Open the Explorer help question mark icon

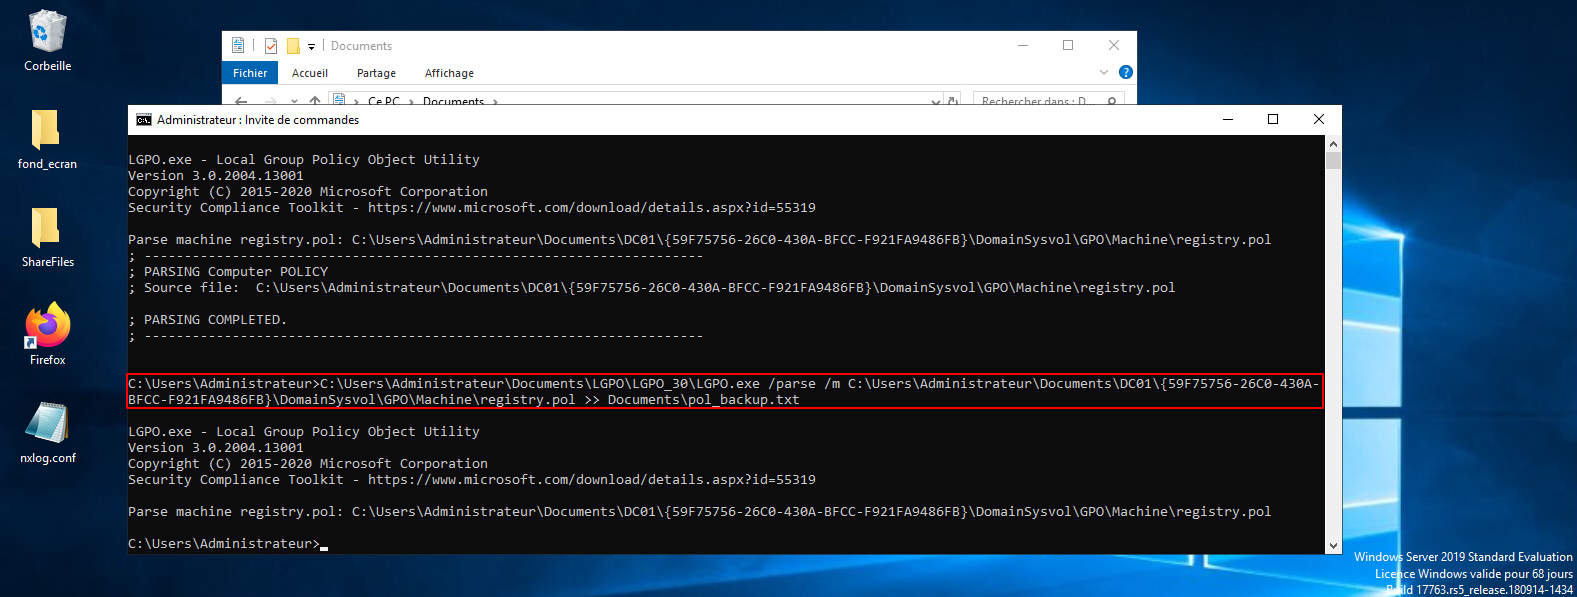1125,72
